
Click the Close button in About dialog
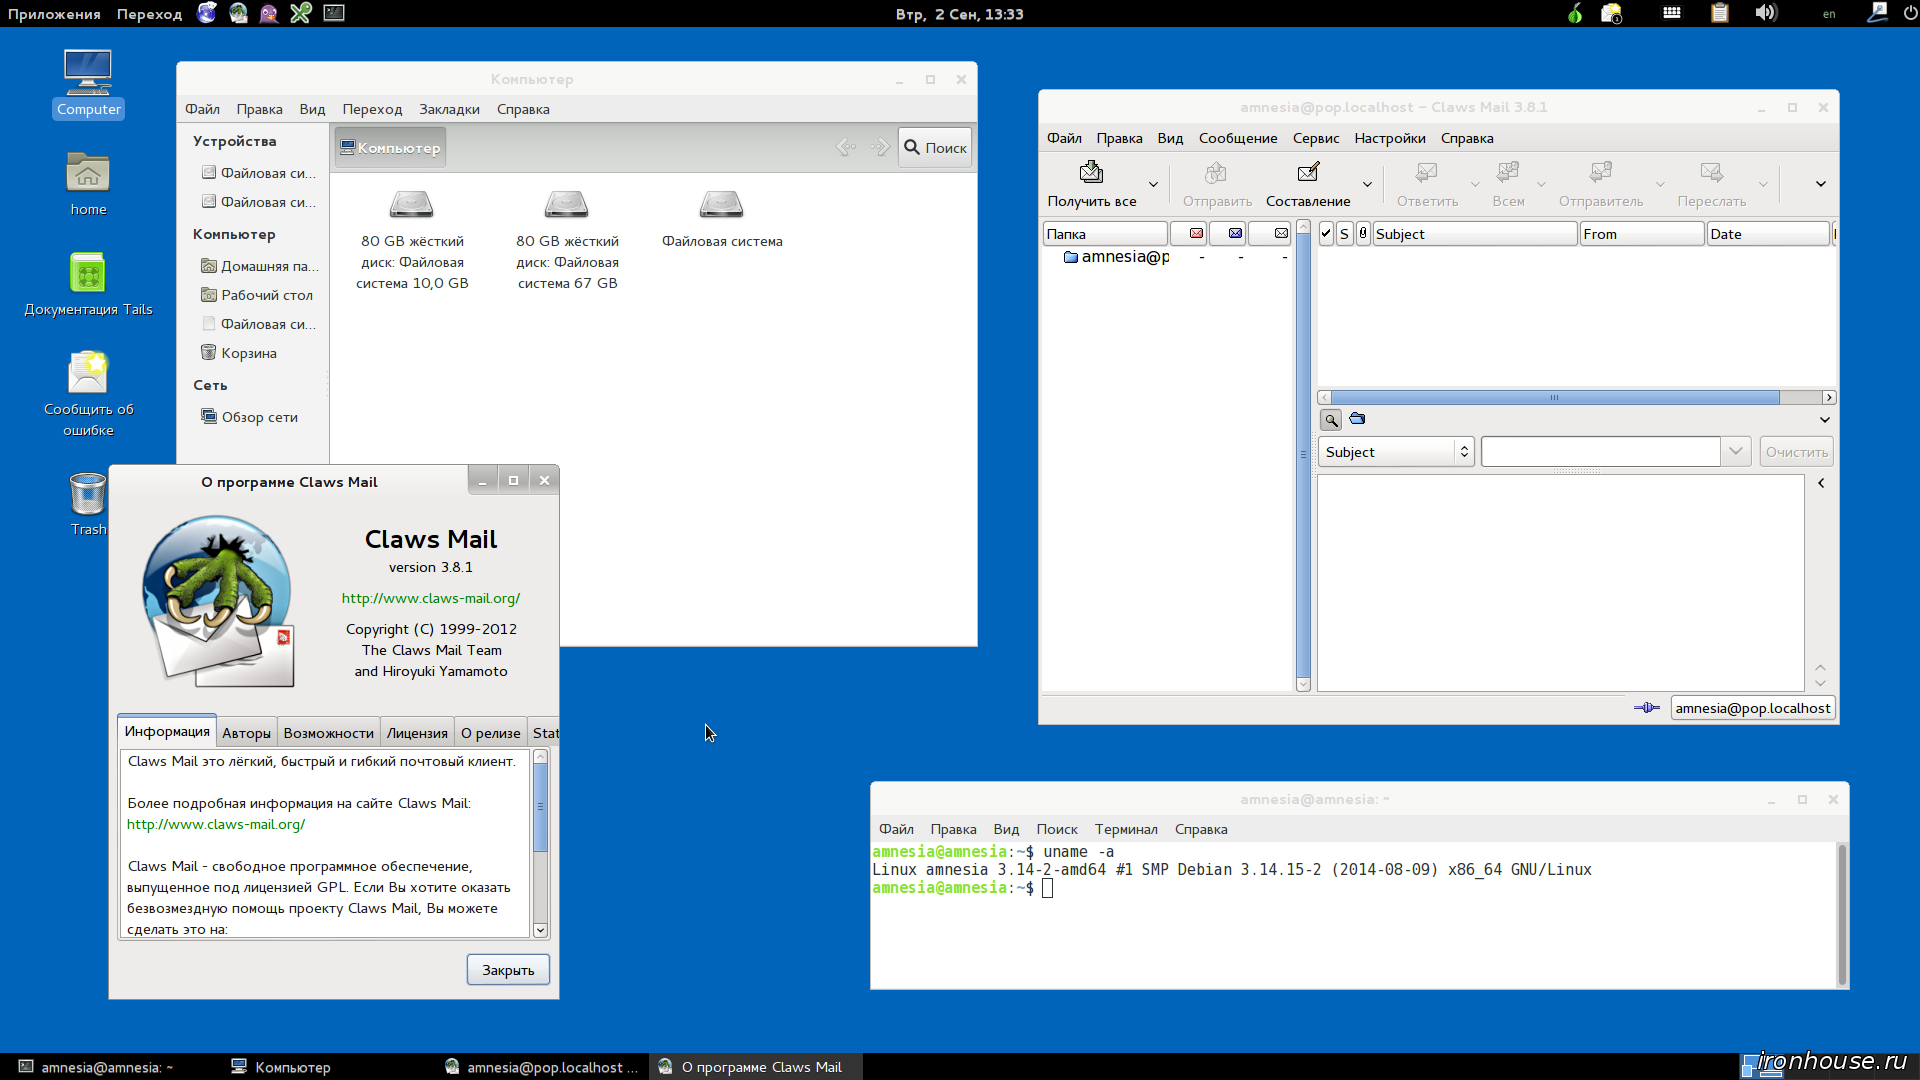tap(508, 970)
